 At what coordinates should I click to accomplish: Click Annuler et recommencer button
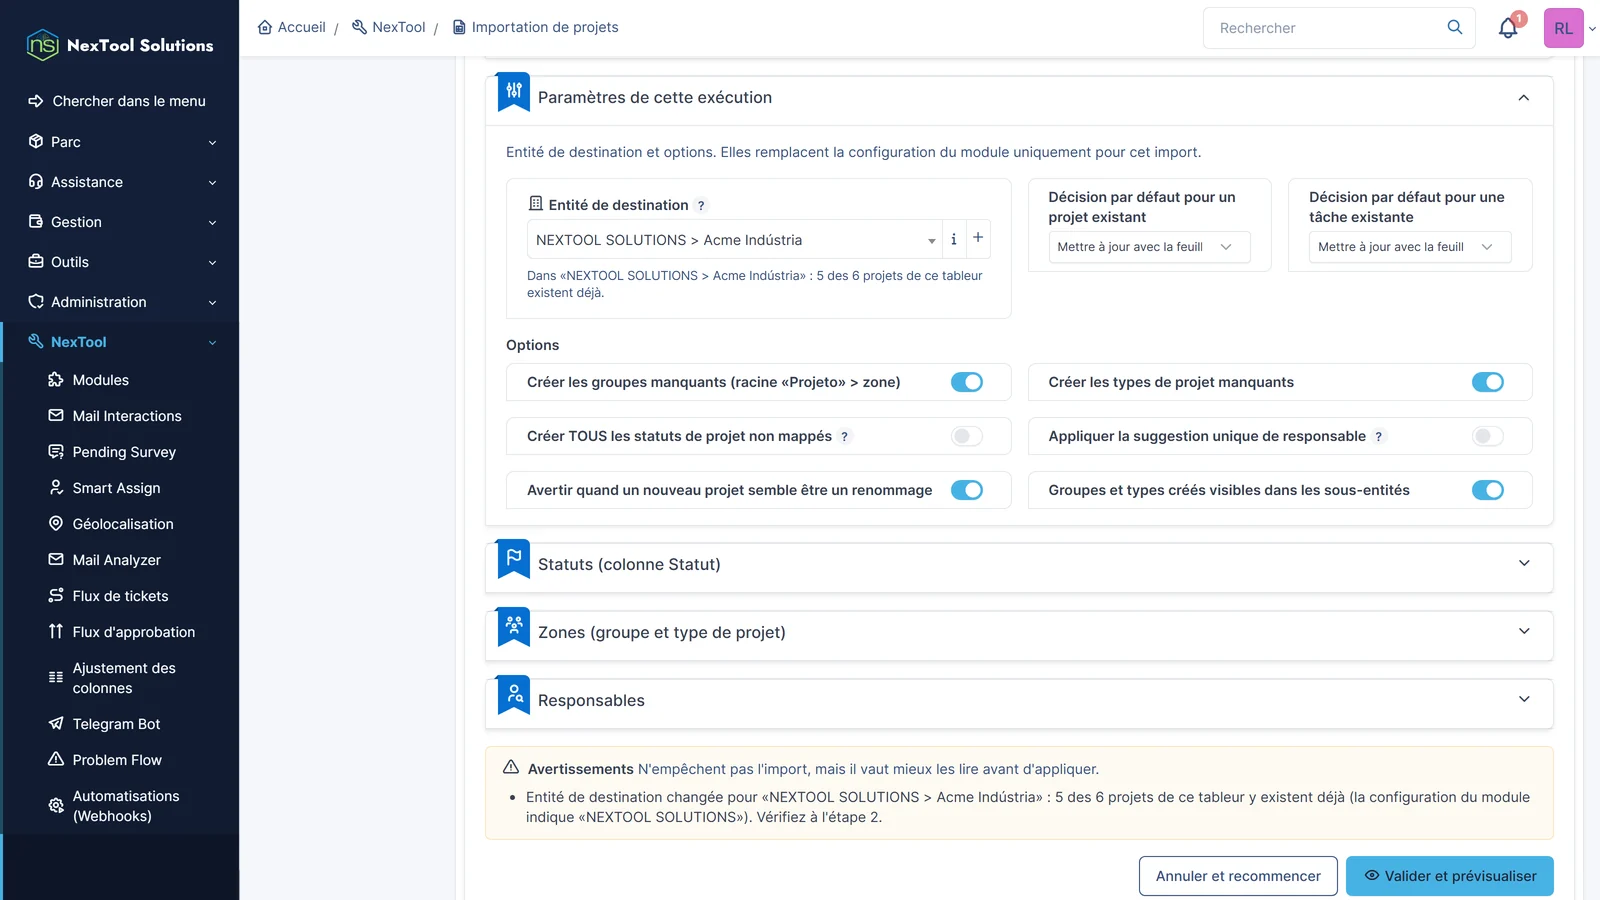coord(1238,876)
